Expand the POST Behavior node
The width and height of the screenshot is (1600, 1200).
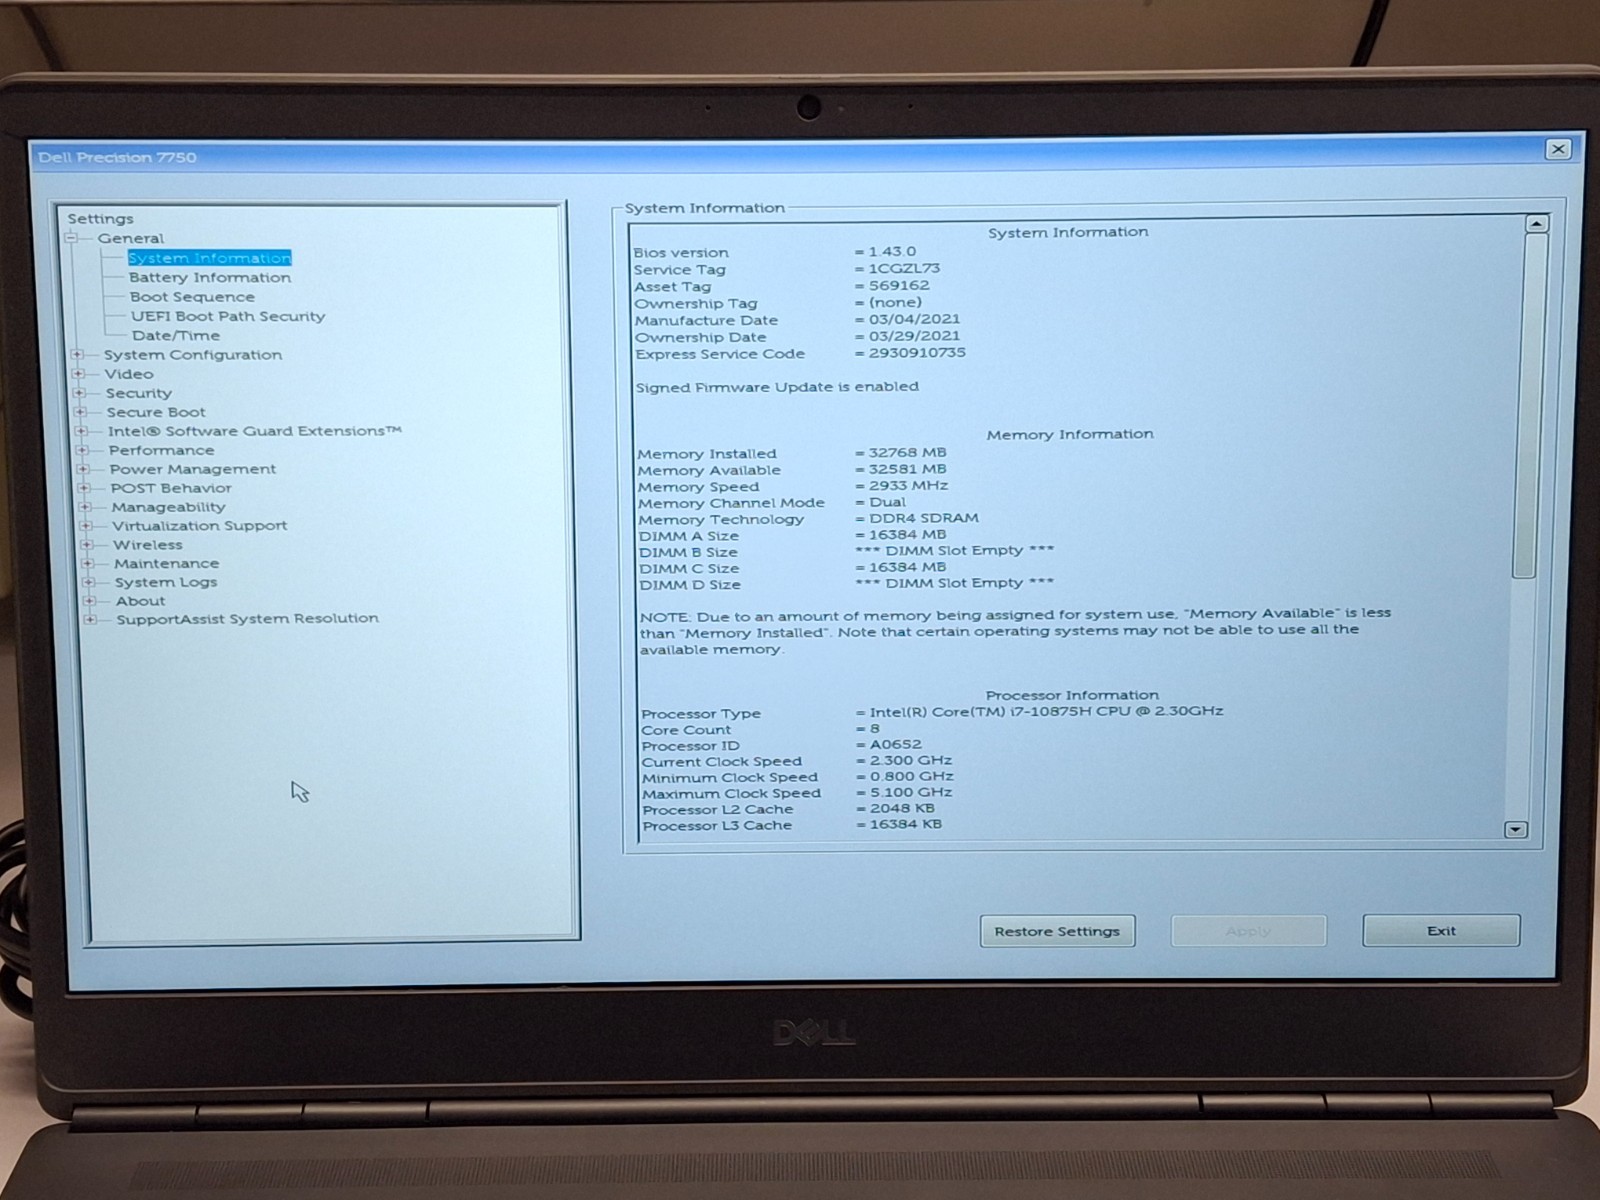85,488
